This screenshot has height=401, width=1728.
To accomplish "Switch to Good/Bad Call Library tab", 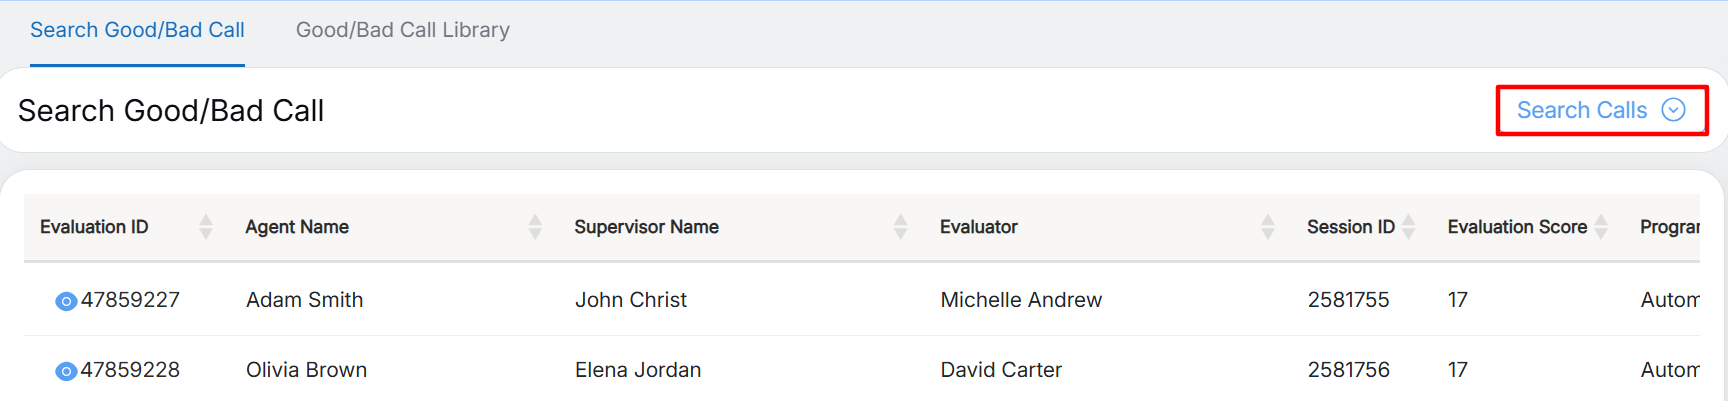I will click(402, 30).
